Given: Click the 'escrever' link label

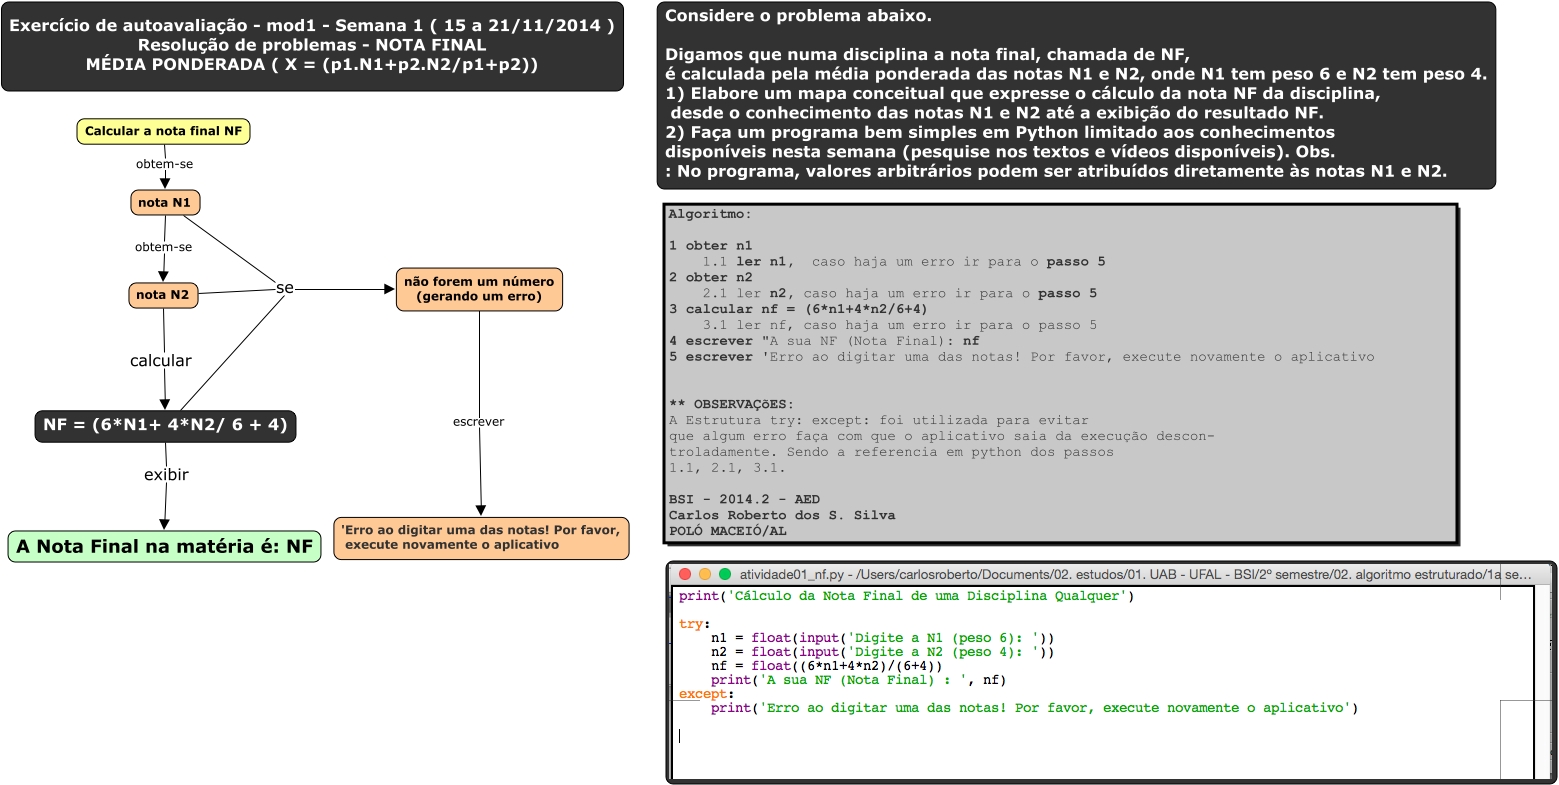Looking at the screenshot, I should 478,422.
